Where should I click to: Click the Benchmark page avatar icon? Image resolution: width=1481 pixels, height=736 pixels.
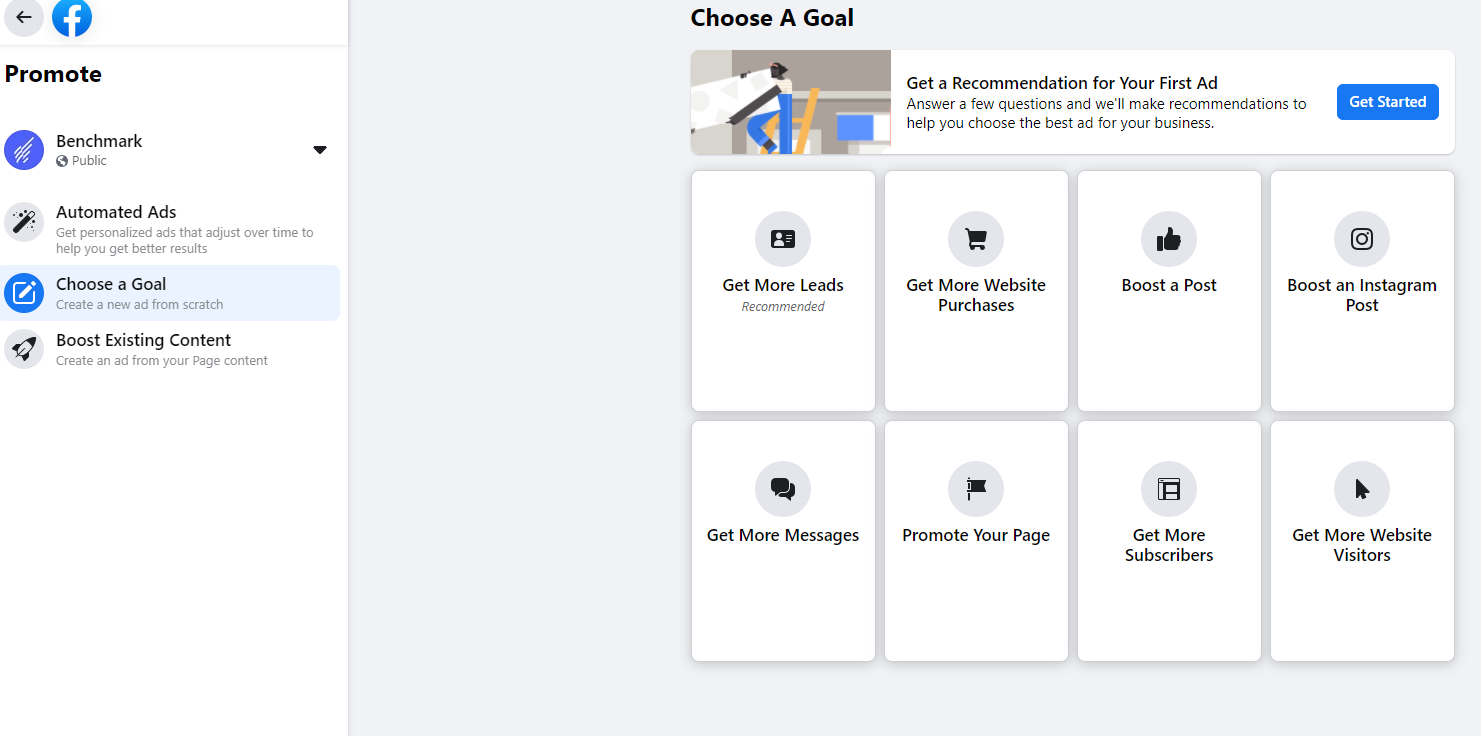[24, 150]
